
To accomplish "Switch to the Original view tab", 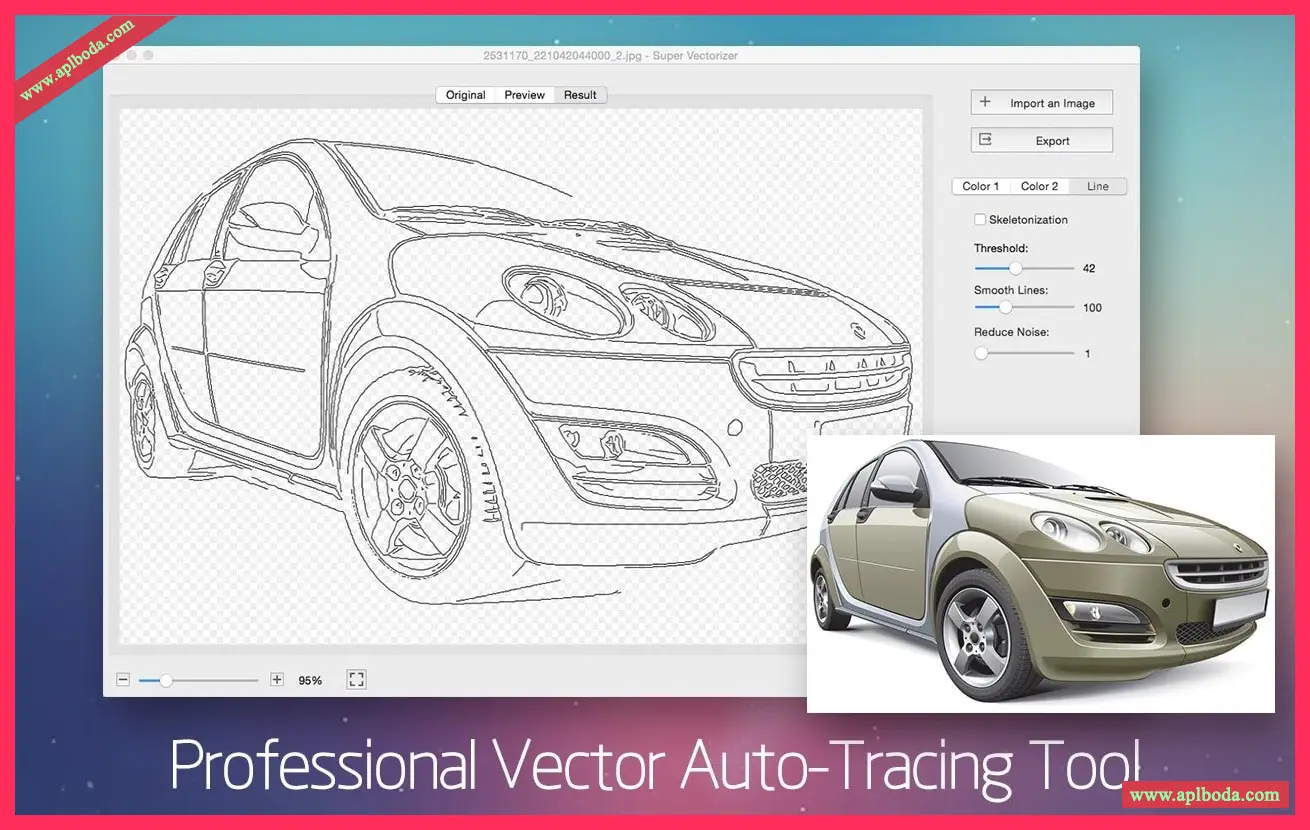I will point(465,95).
